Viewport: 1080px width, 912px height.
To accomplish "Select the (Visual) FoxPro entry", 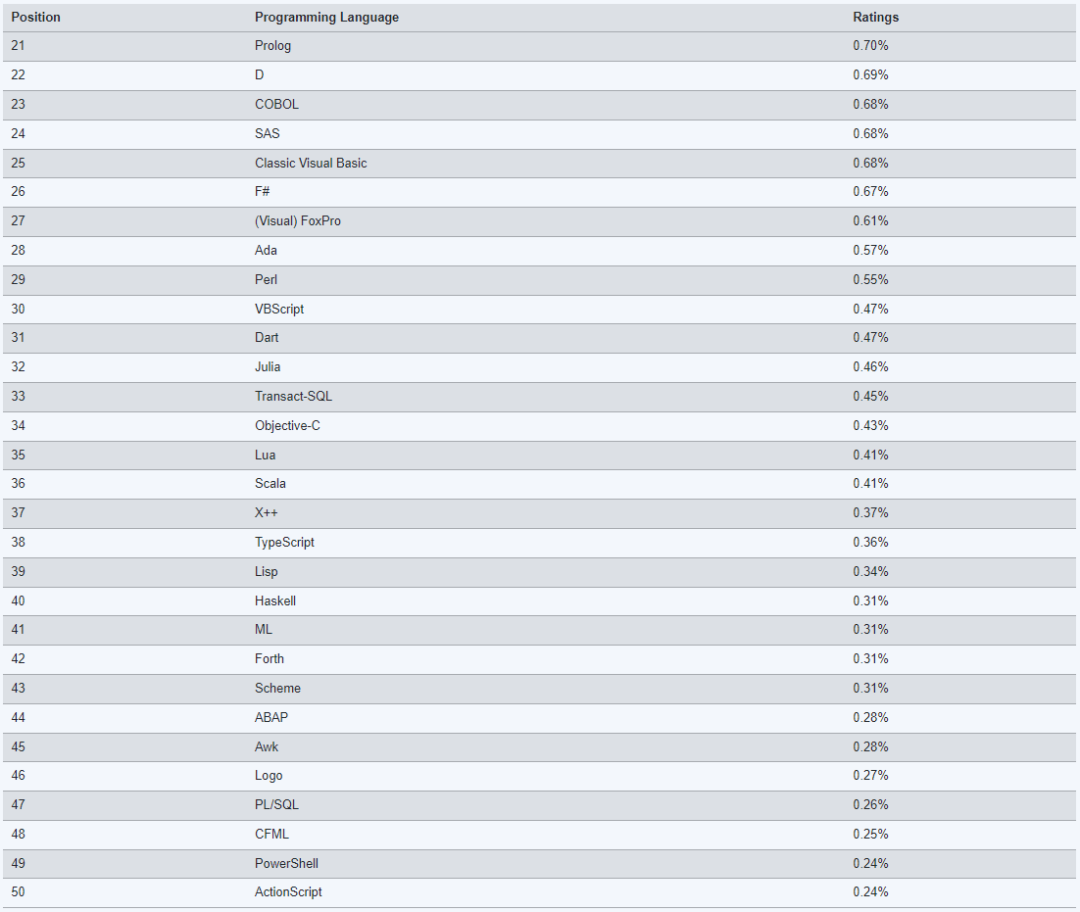I will pyautogui.click(x=298, y=221).
